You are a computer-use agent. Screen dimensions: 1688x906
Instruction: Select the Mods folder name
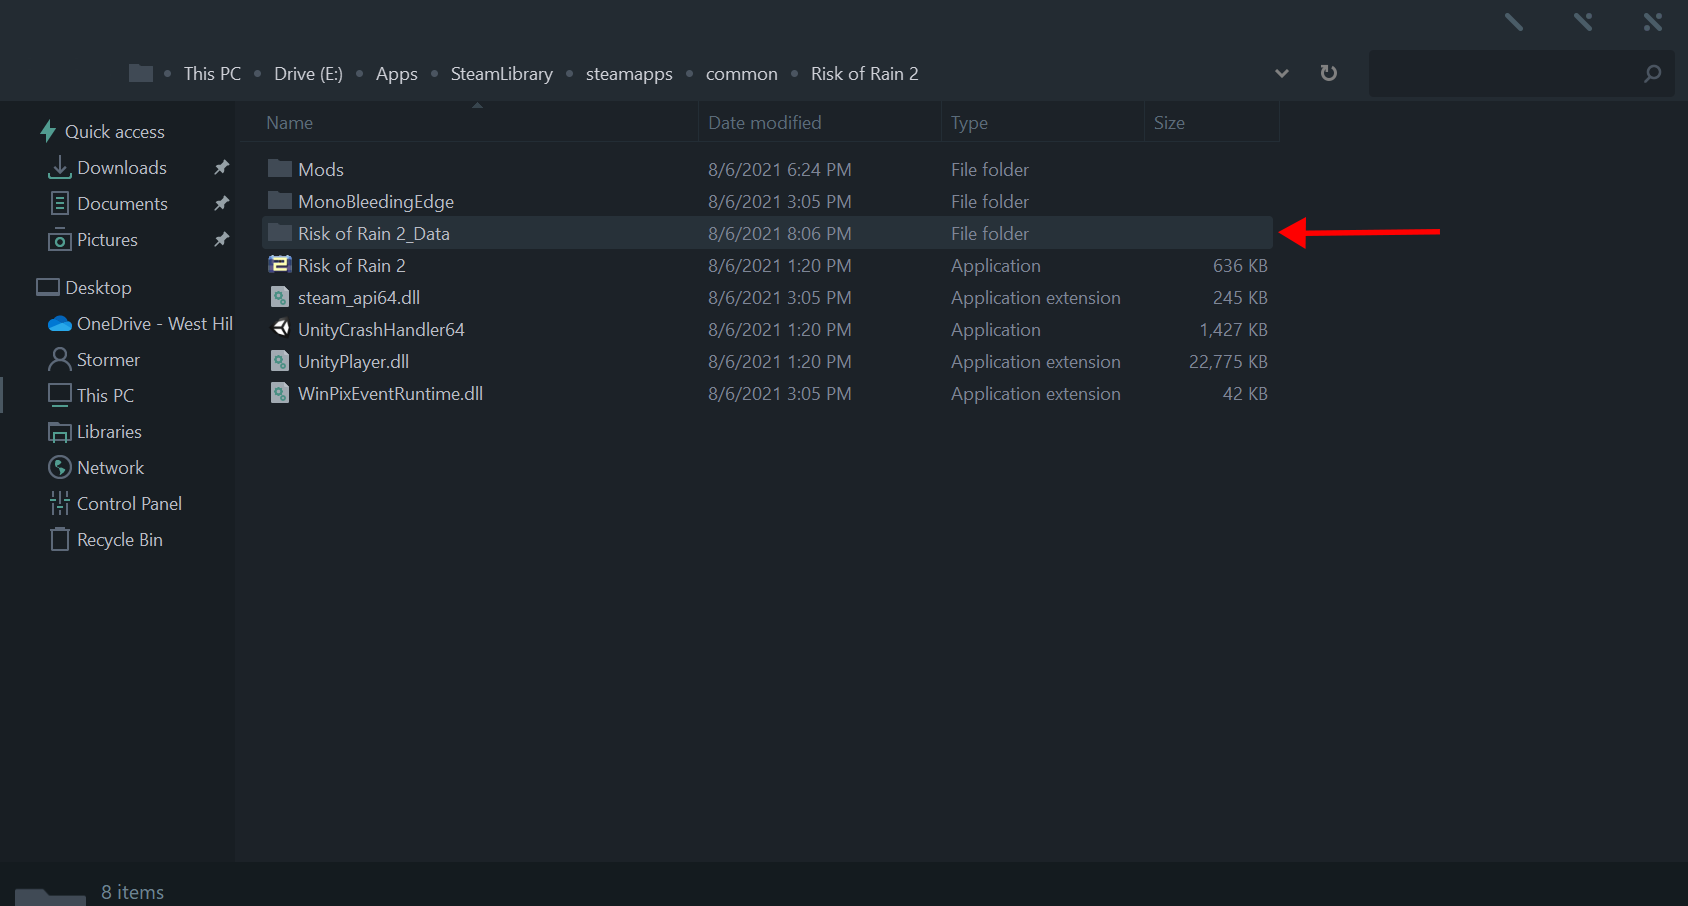point(321,170)
